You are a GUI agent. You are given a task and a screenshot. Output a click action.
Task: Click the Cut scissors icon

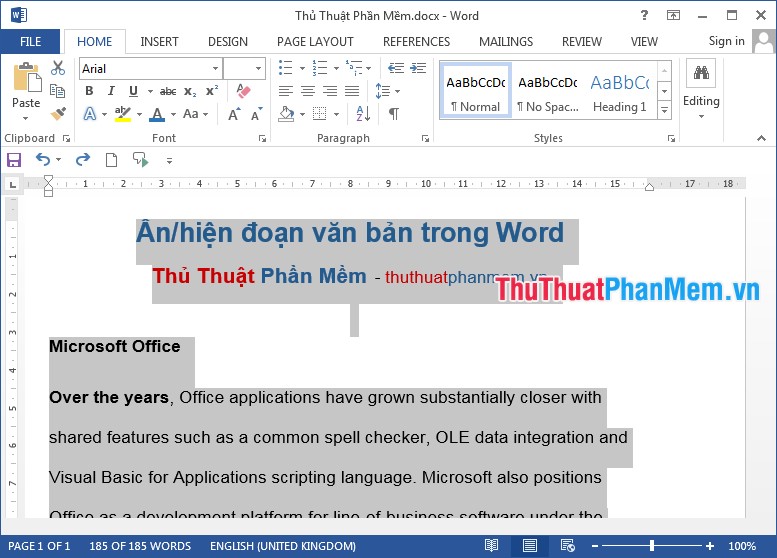[x=58, y=68]
